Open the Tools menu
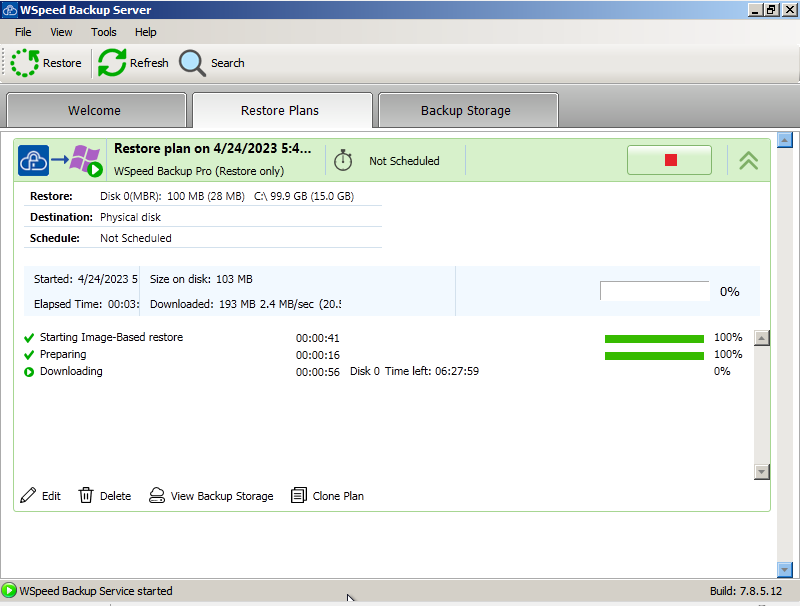Screen dimensions: 800x606 coord(104,32)
